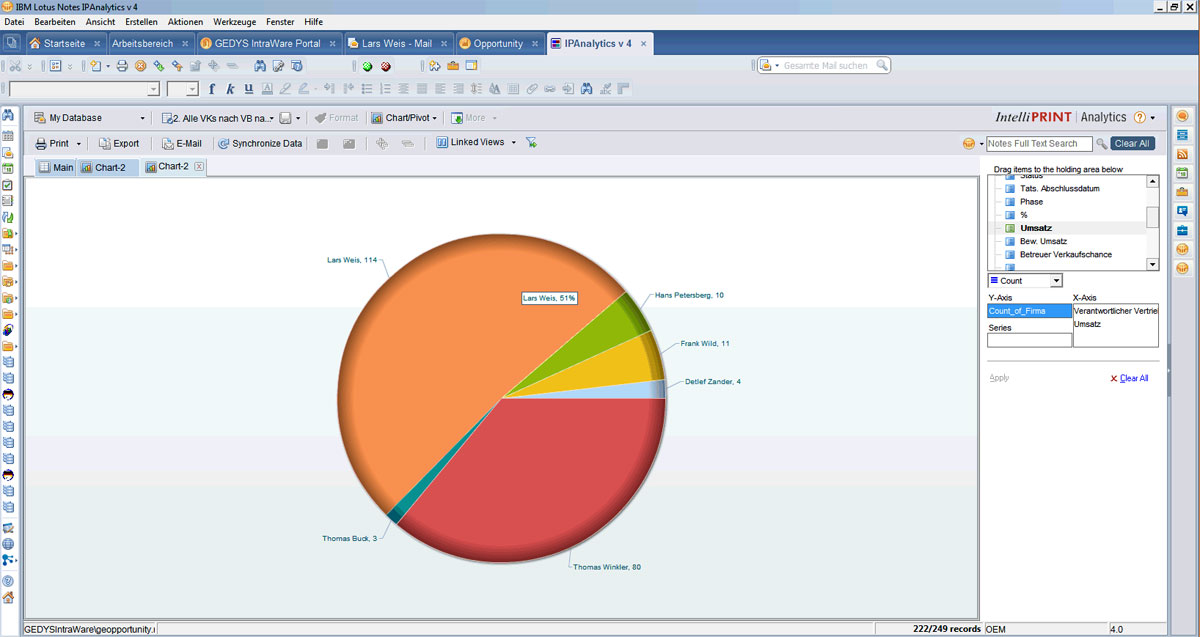The height and width of the screenshot is (637, 1200).
Task: Expand the dropdown arrow beside help icon
Action: pyautogui.click(x=1152, y=118)
